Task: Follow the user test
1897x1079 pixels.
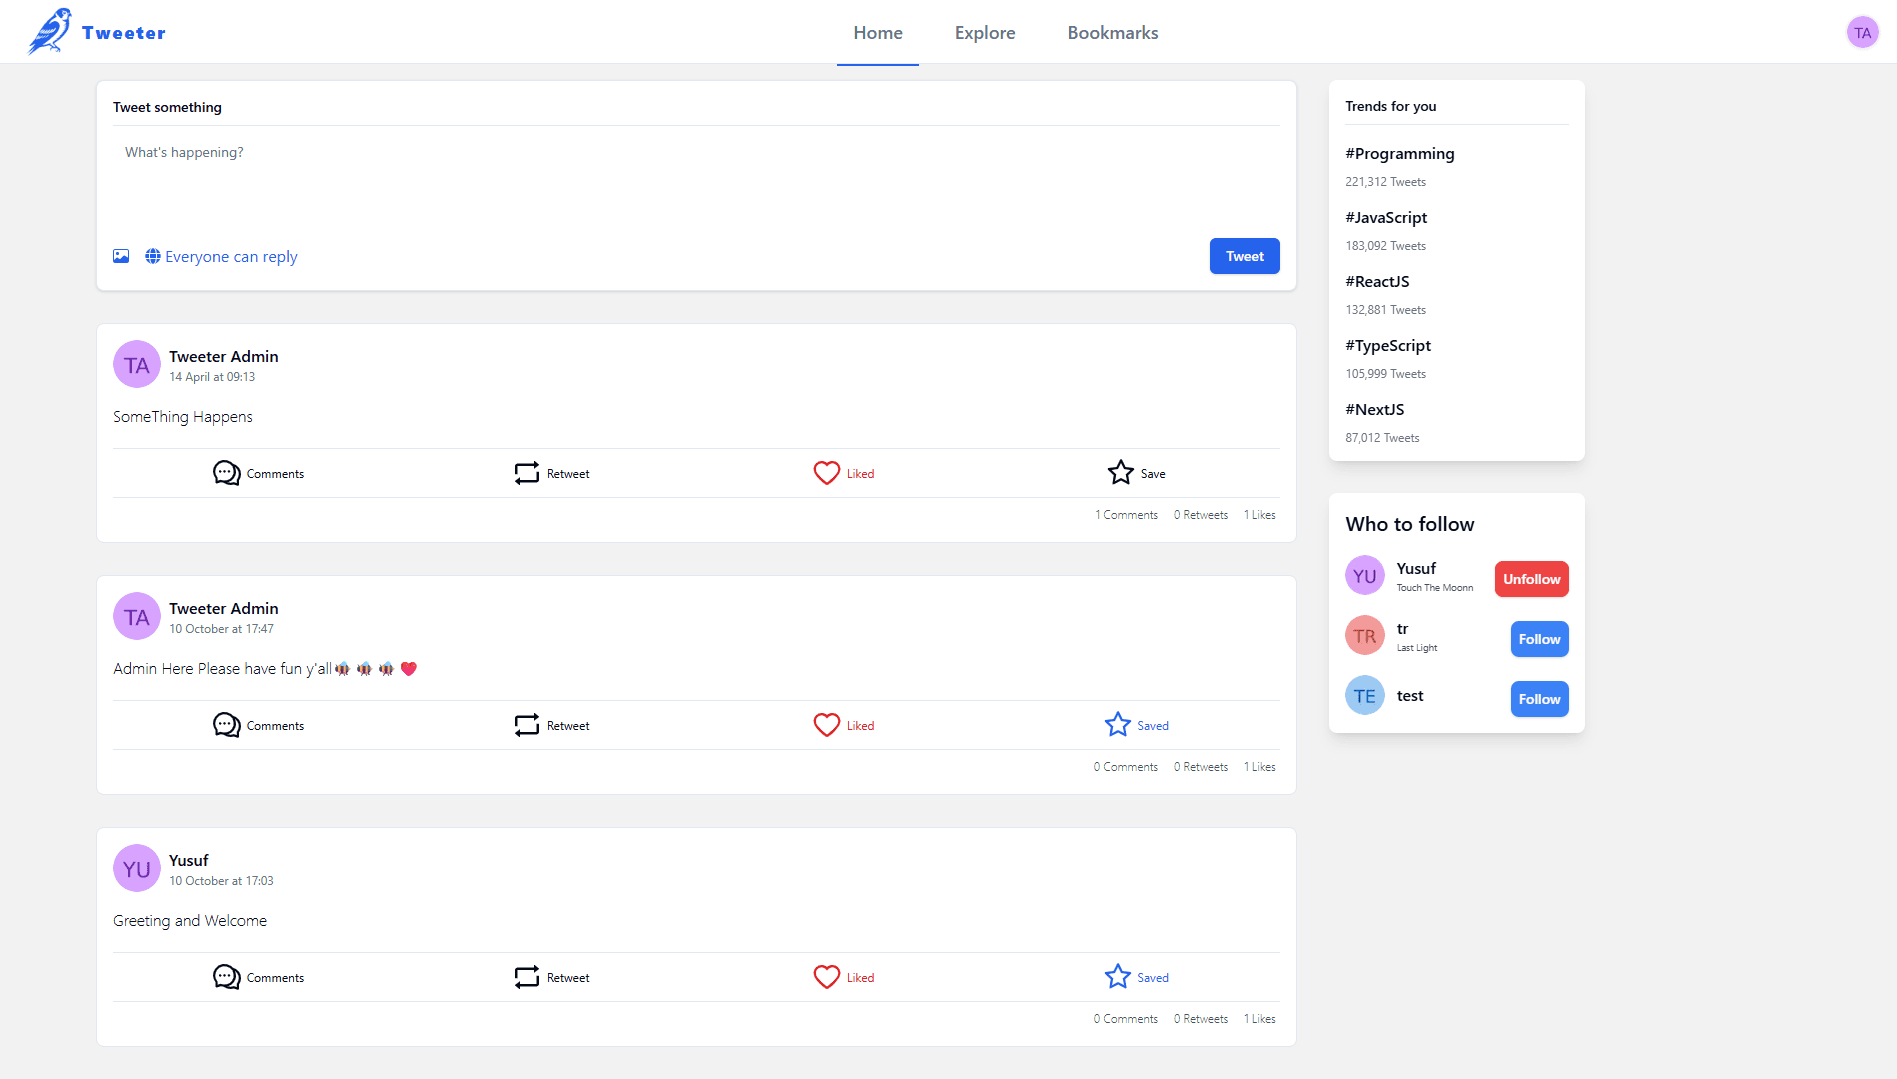Action: point(1539,699)
